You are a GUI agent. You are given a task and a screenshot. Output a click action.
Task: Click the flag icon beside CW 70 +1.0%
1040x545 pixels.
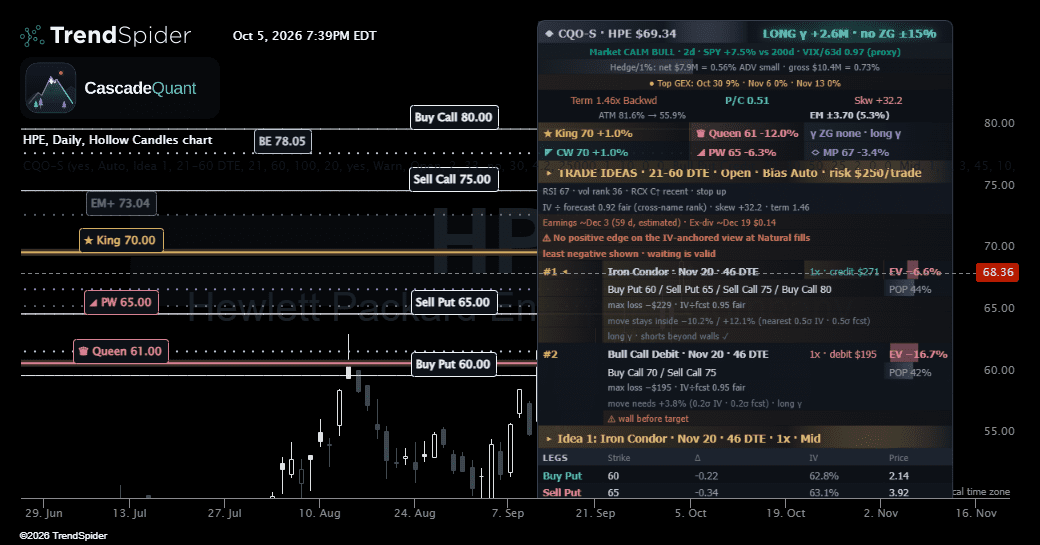548,152
